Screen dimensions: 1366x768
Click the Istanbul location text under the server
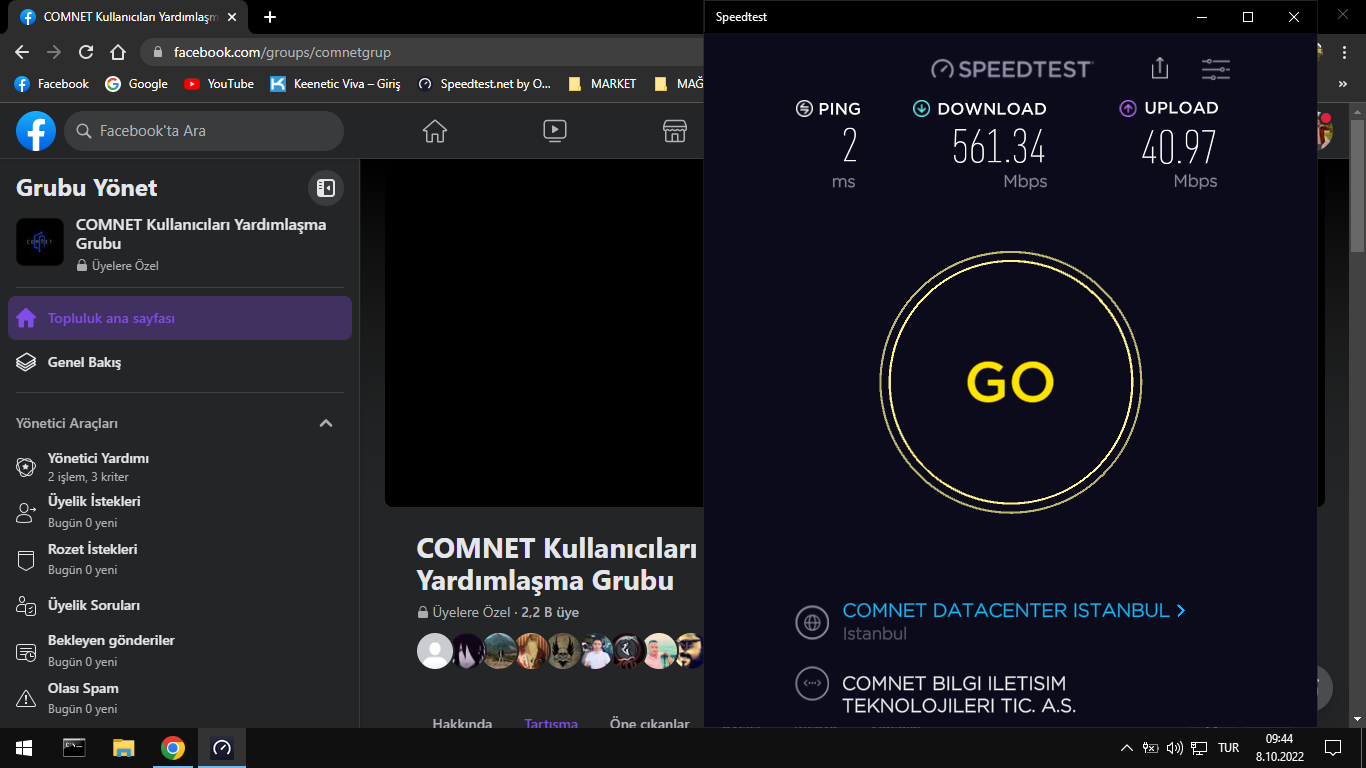tap(875, 634)
